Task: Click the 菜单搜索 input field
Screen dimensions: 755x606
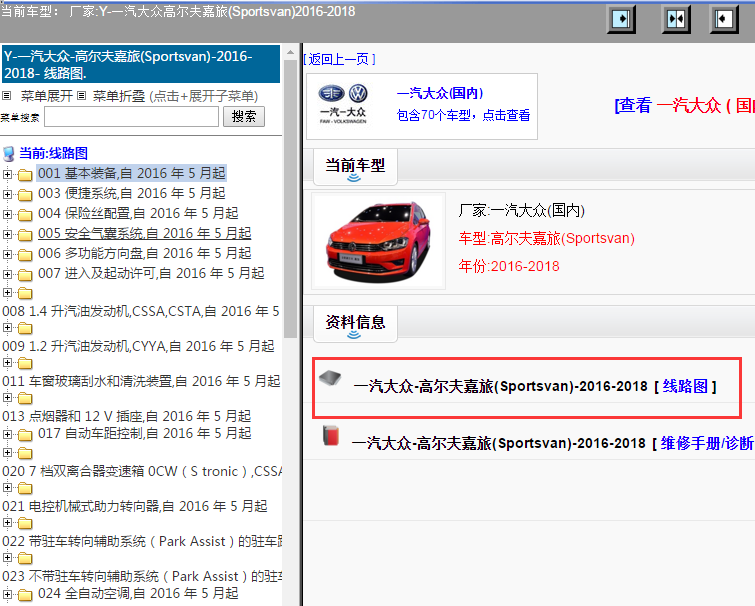Action: (131, 116)
